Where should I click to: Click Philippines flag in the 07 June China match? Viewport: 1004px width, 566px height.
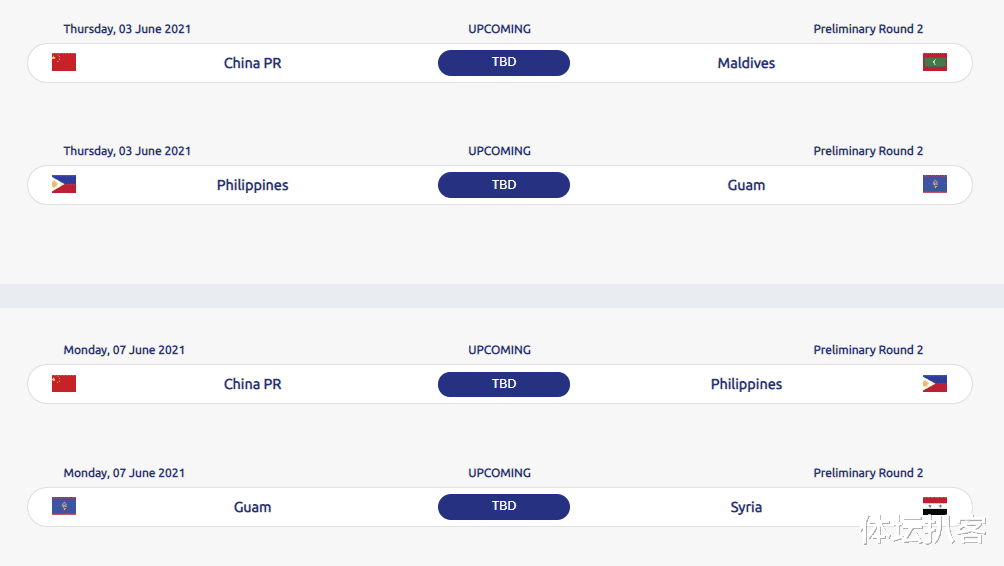934,384
